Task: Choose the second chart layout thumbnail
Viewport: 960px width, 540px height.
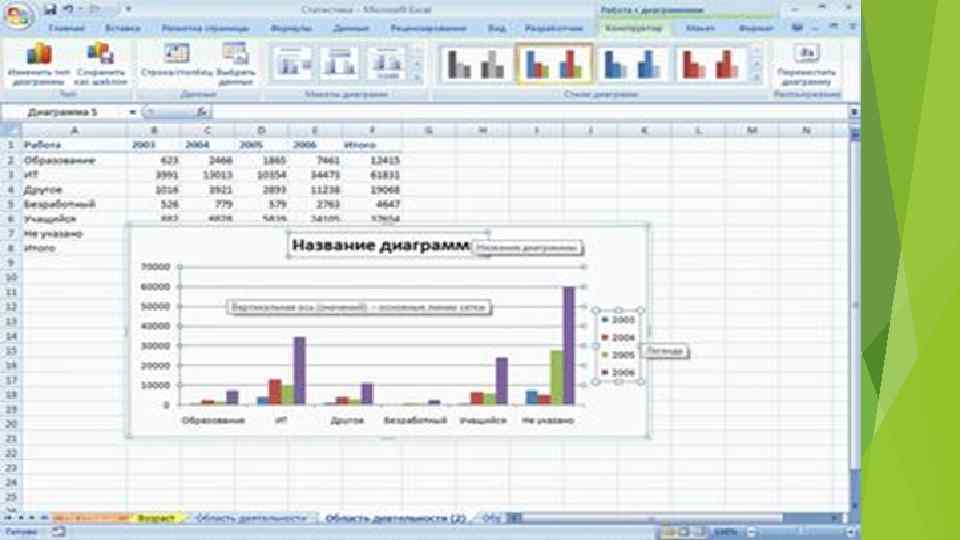Action: (339, 64)
